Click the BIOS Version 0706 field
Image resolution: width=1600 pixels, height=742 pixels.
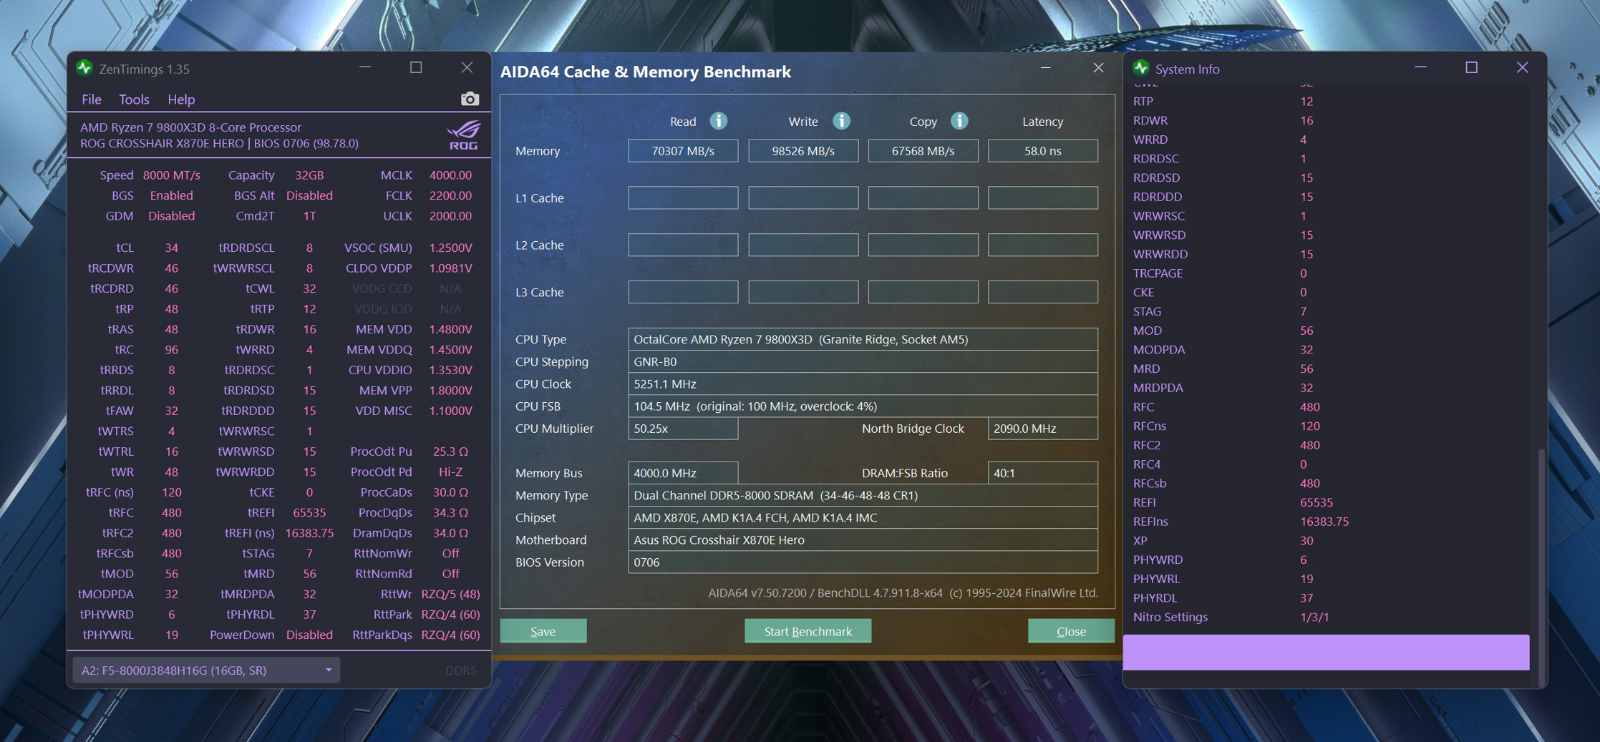pos(863,562)
